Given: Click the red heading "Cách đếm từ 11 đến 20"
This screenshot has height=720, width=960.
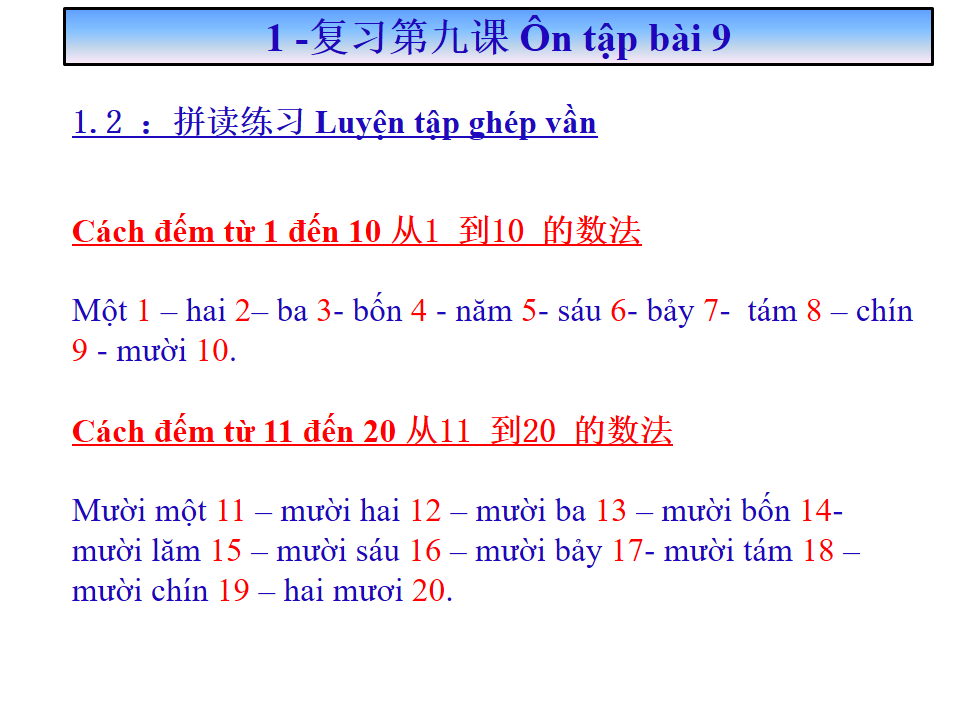Looking at the screenshot, I should (x=234, y=432).
